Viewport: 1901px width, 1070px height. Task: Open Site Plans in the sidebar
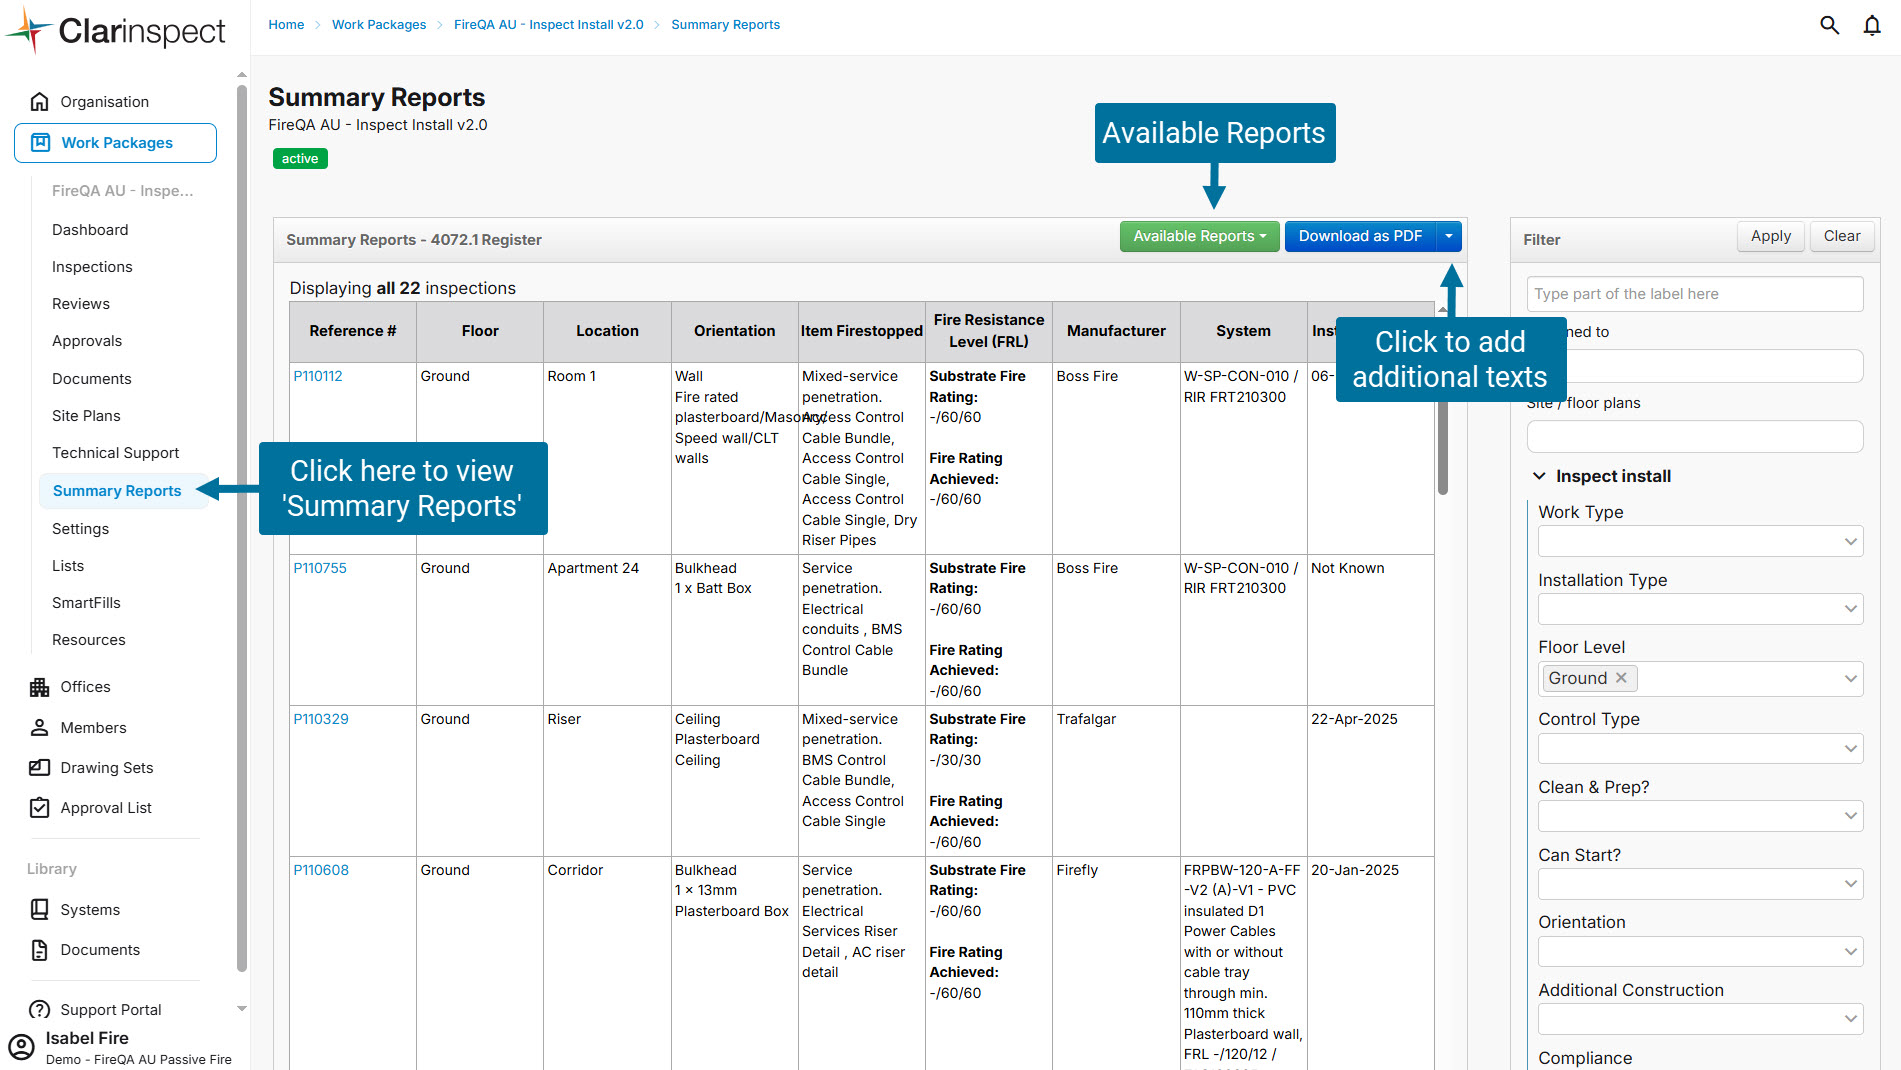pyautogui.click(x=86, y=415)
